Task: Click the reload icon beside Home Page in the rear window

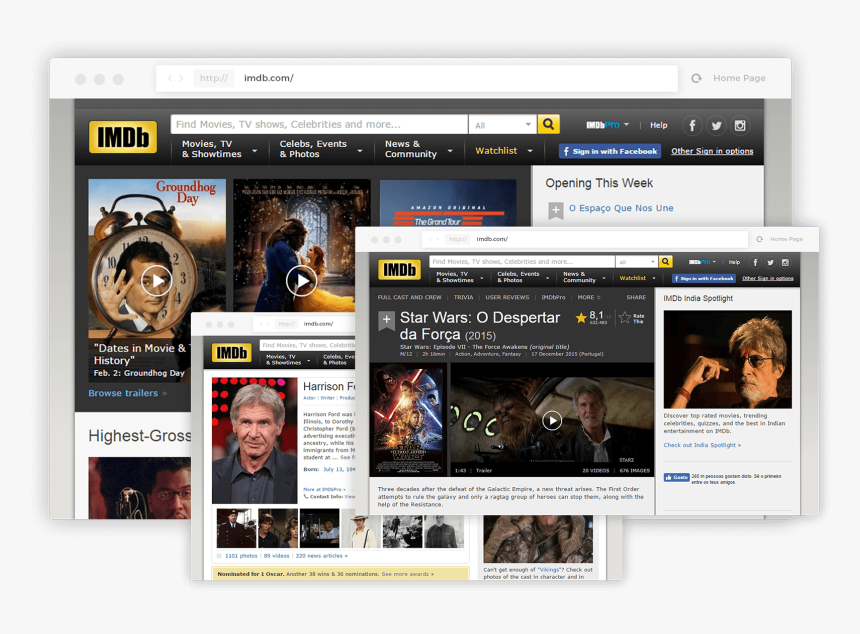Action: click(696, 78)
